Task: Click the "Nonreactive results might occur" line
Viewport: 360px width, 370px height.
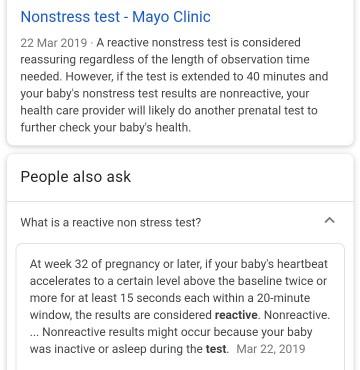Action: click(171, 332)
